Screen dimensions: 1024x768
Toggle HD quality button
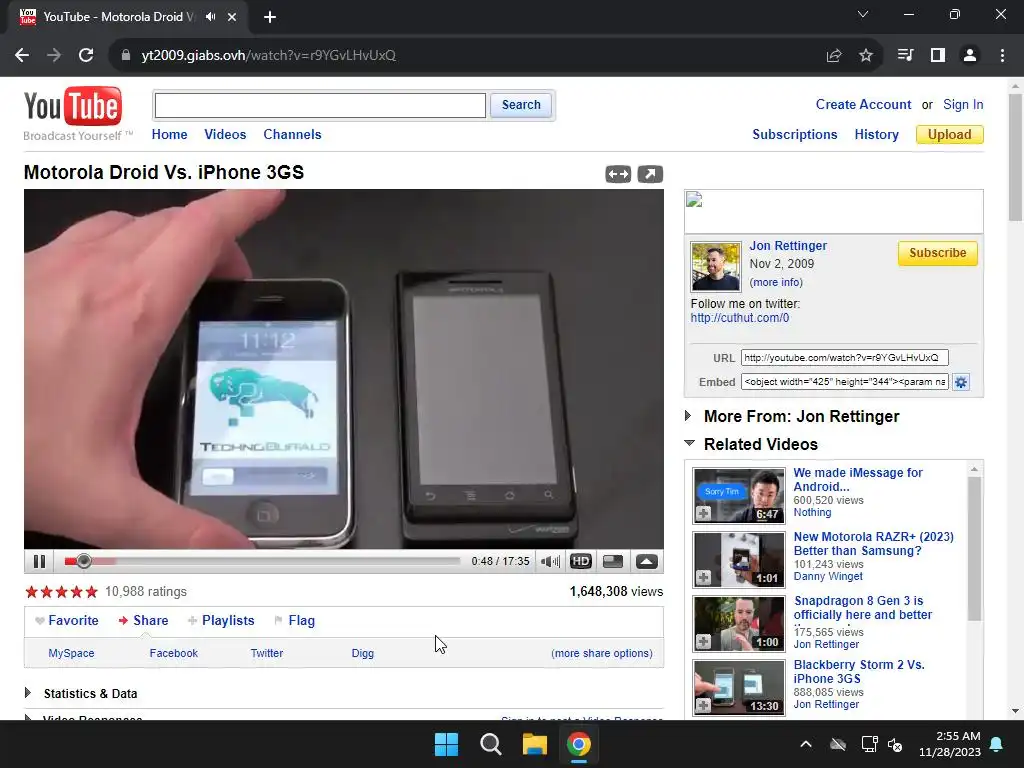tap(581, 562)
